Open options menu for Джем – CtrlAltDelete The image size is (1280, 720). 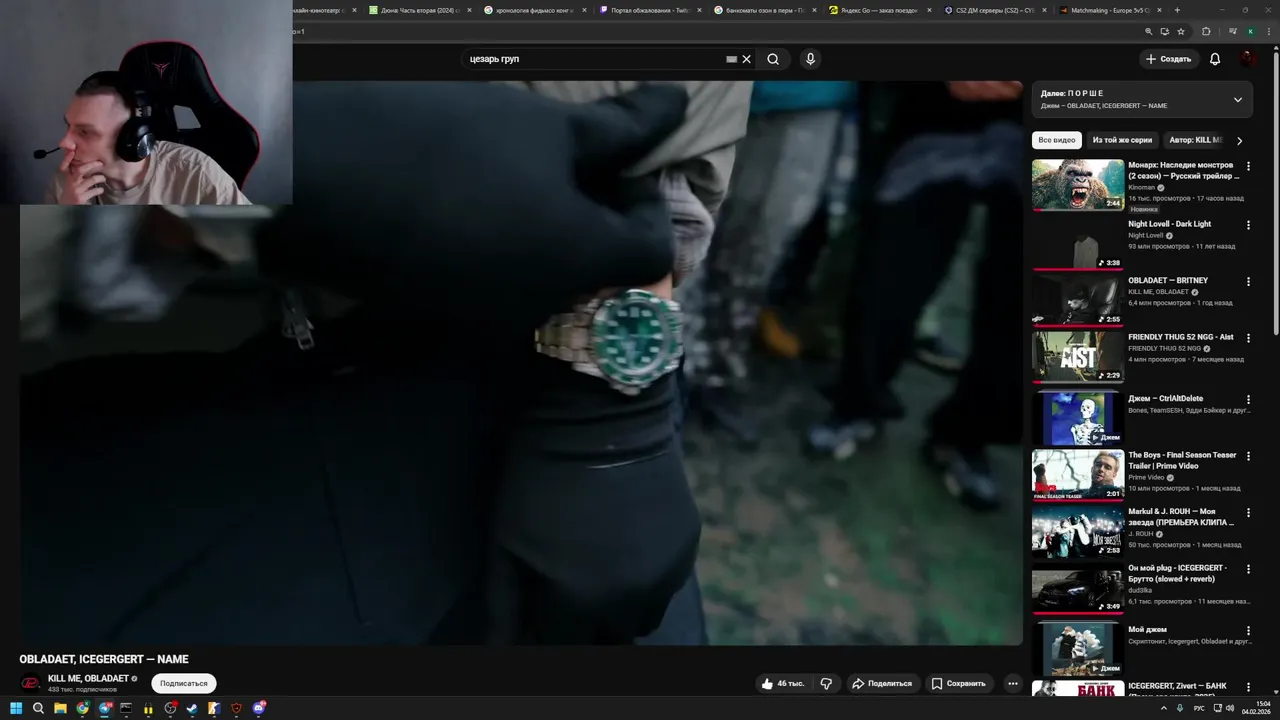[x=1248, y=399]
